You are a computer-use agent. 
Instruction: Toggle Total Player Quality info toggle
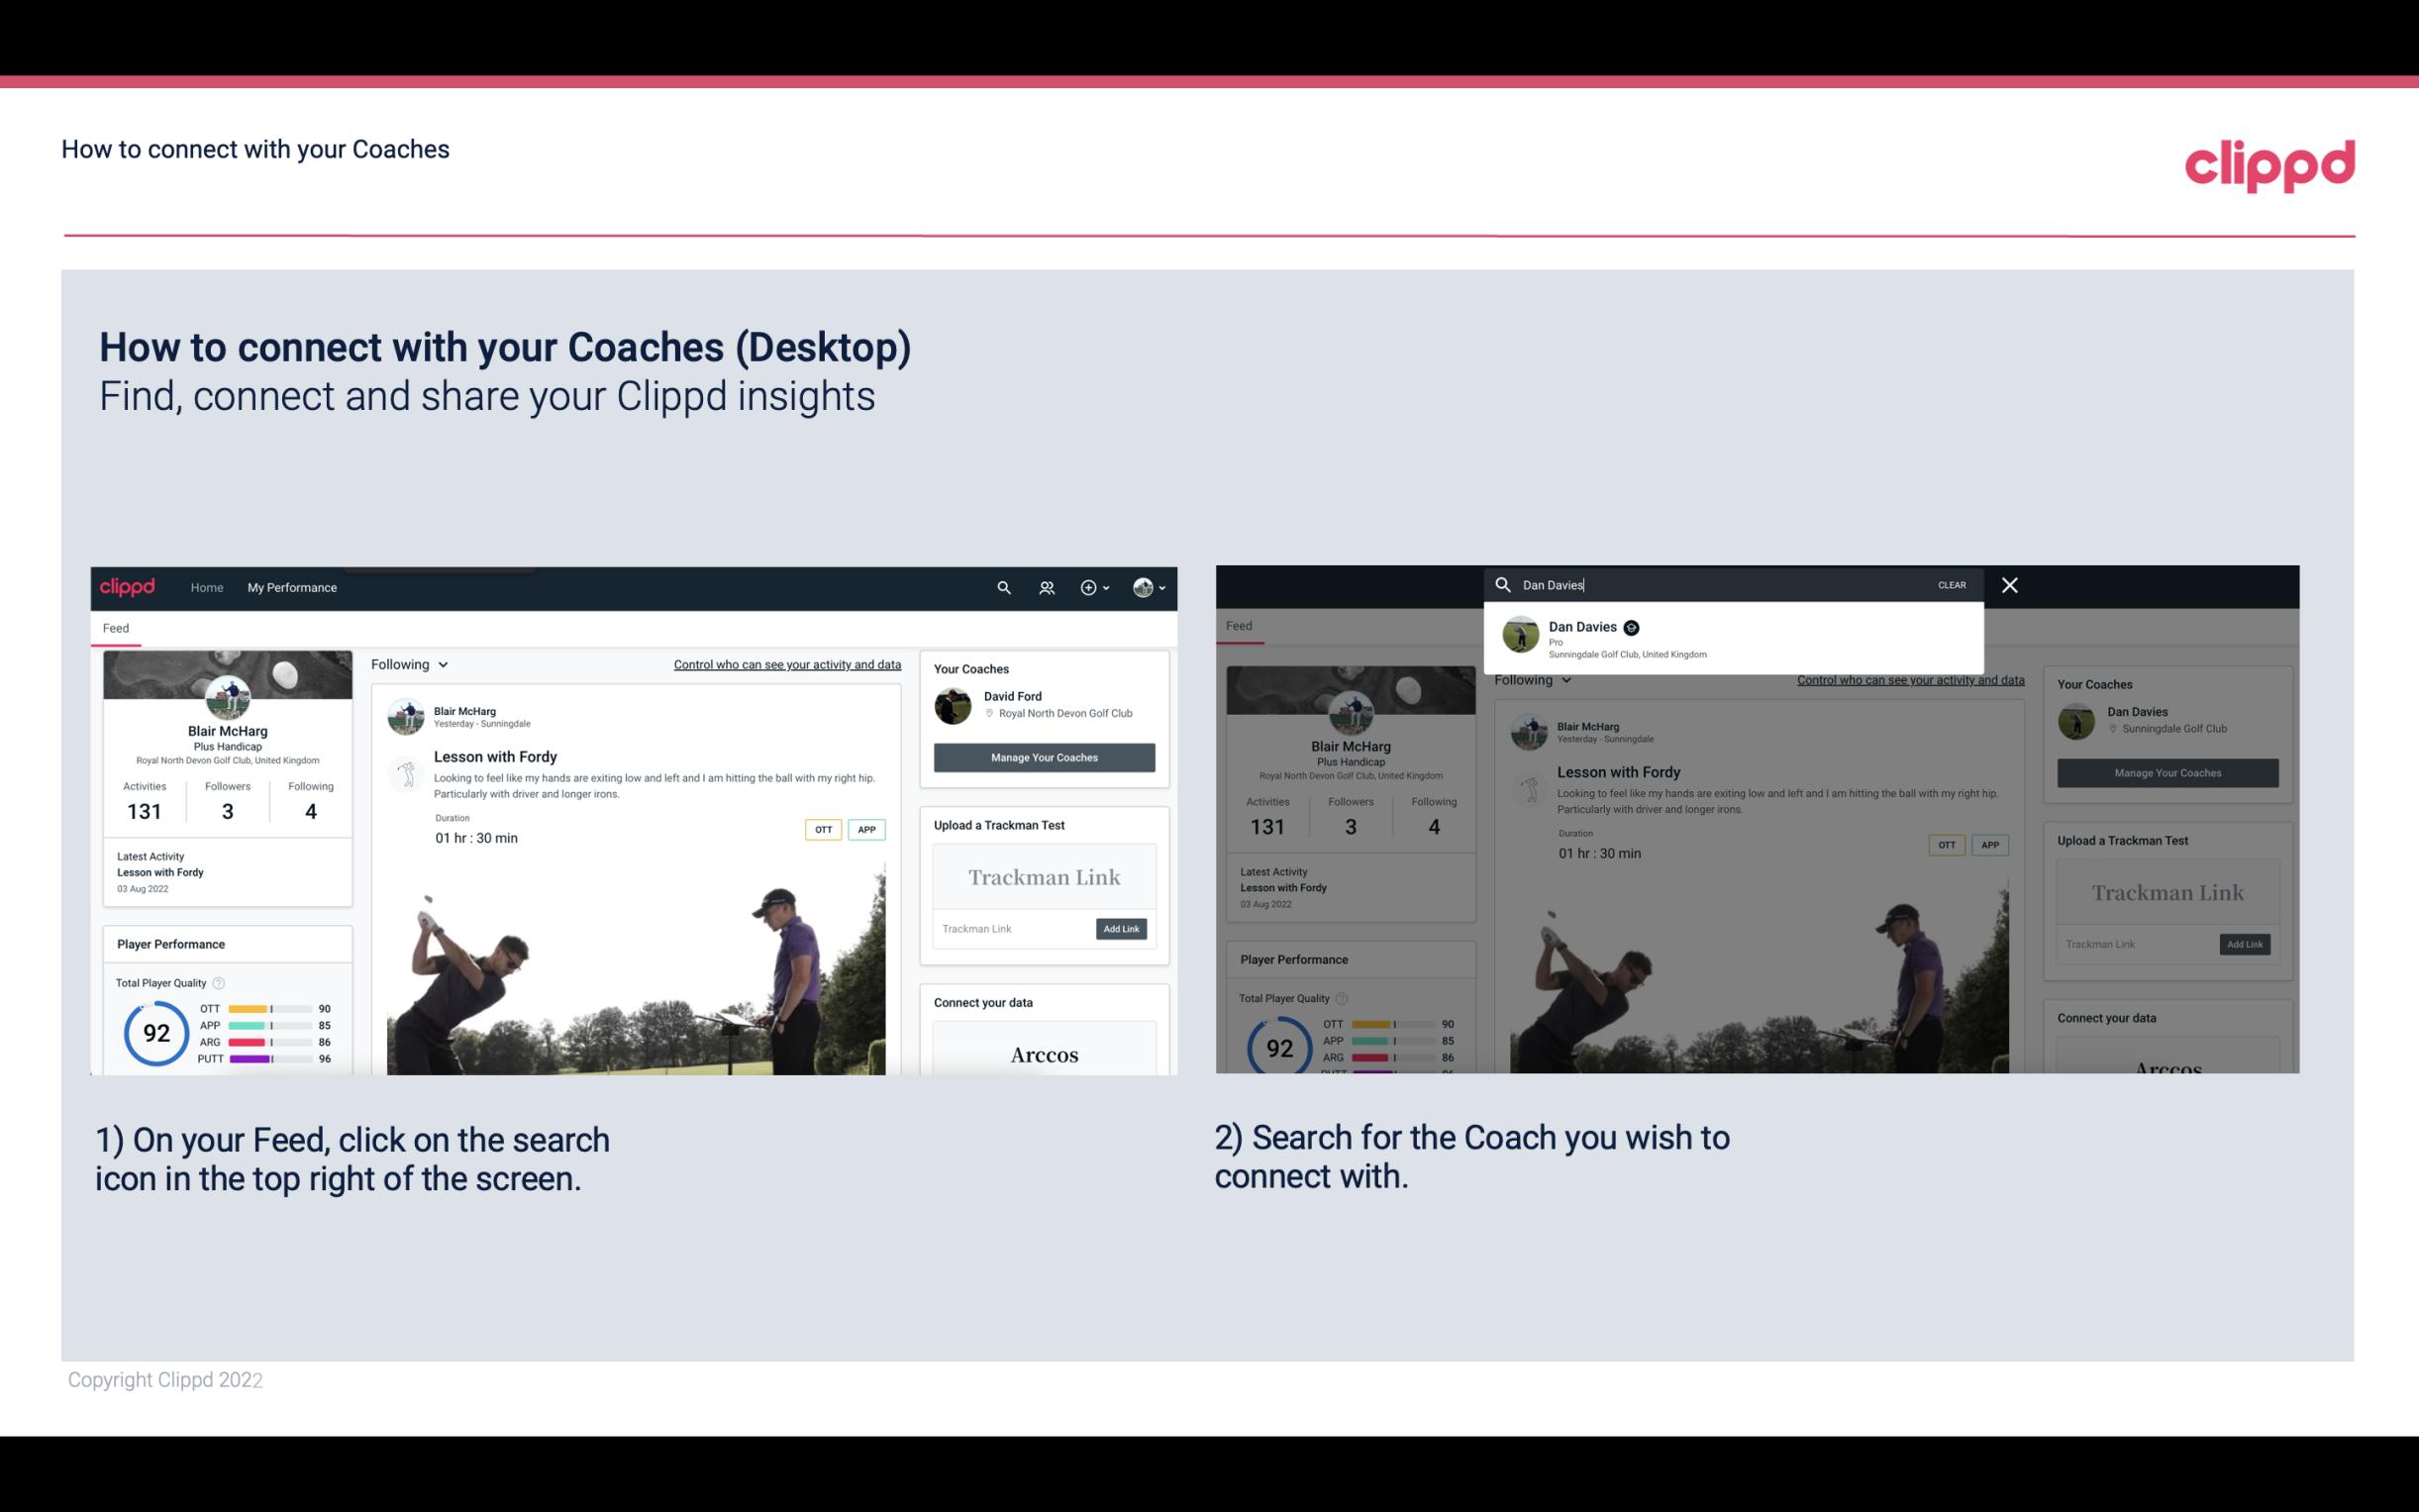[x=220, y=980]
